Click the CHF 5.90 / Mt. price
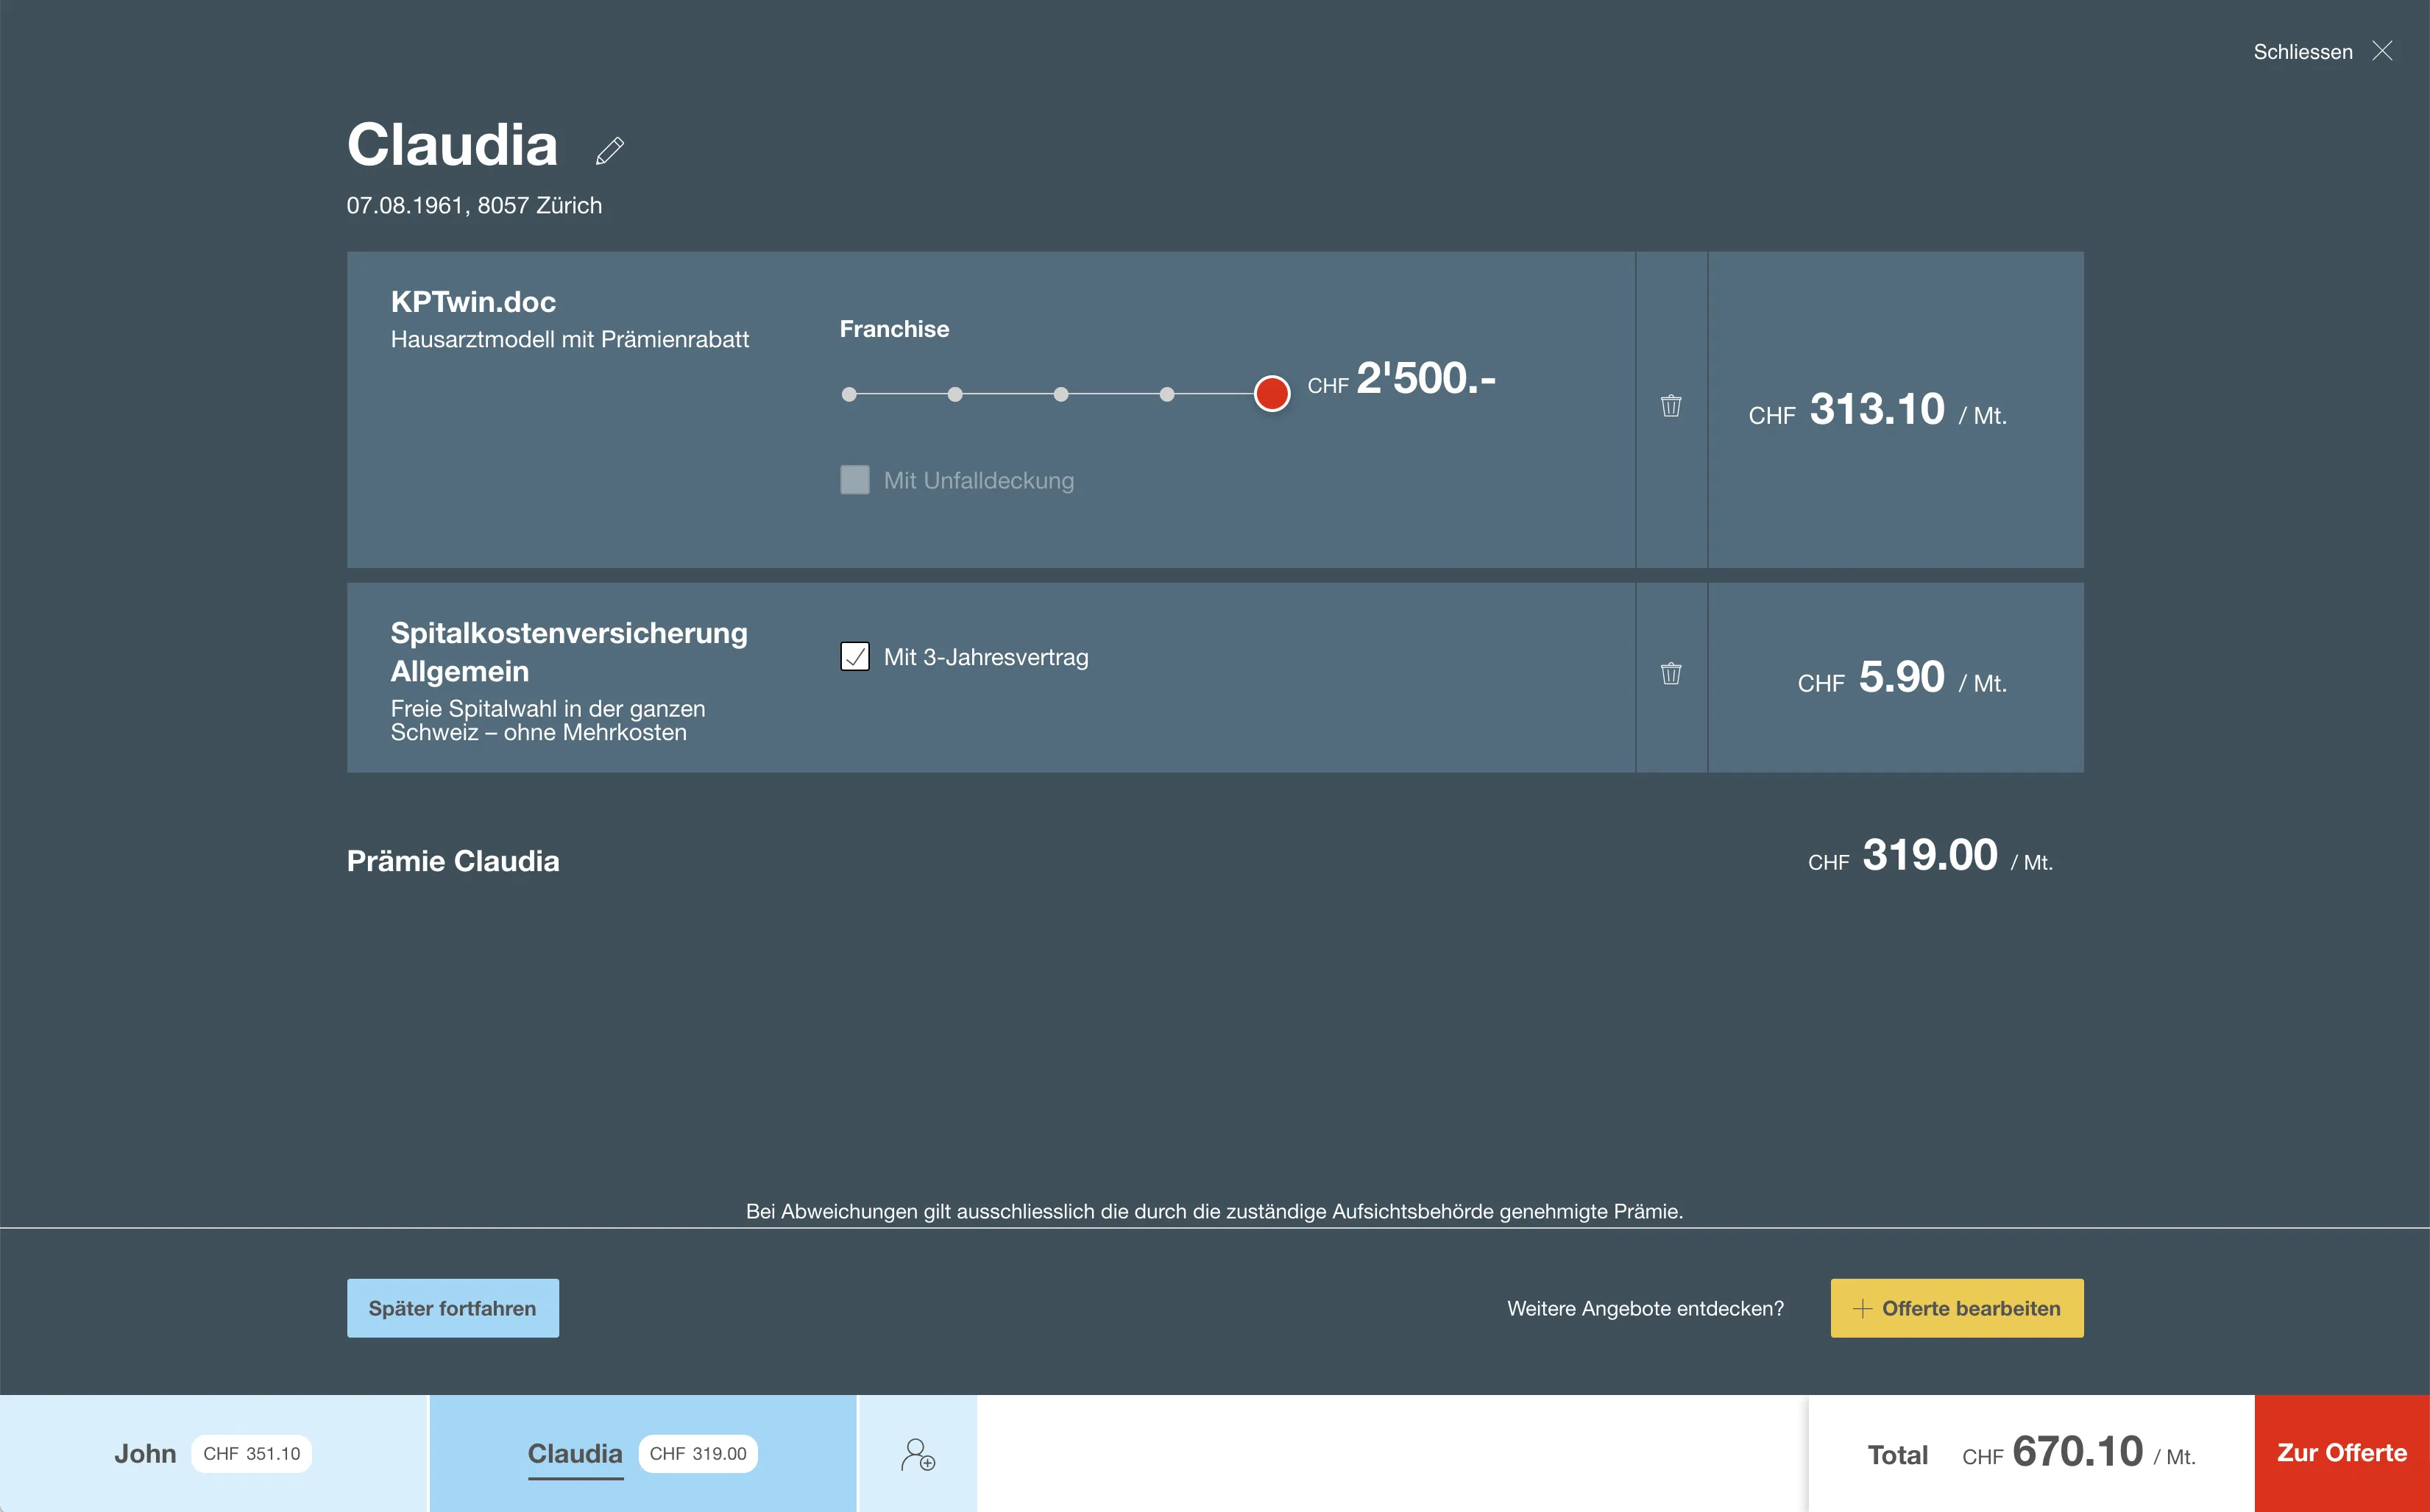 (1902, 678)
